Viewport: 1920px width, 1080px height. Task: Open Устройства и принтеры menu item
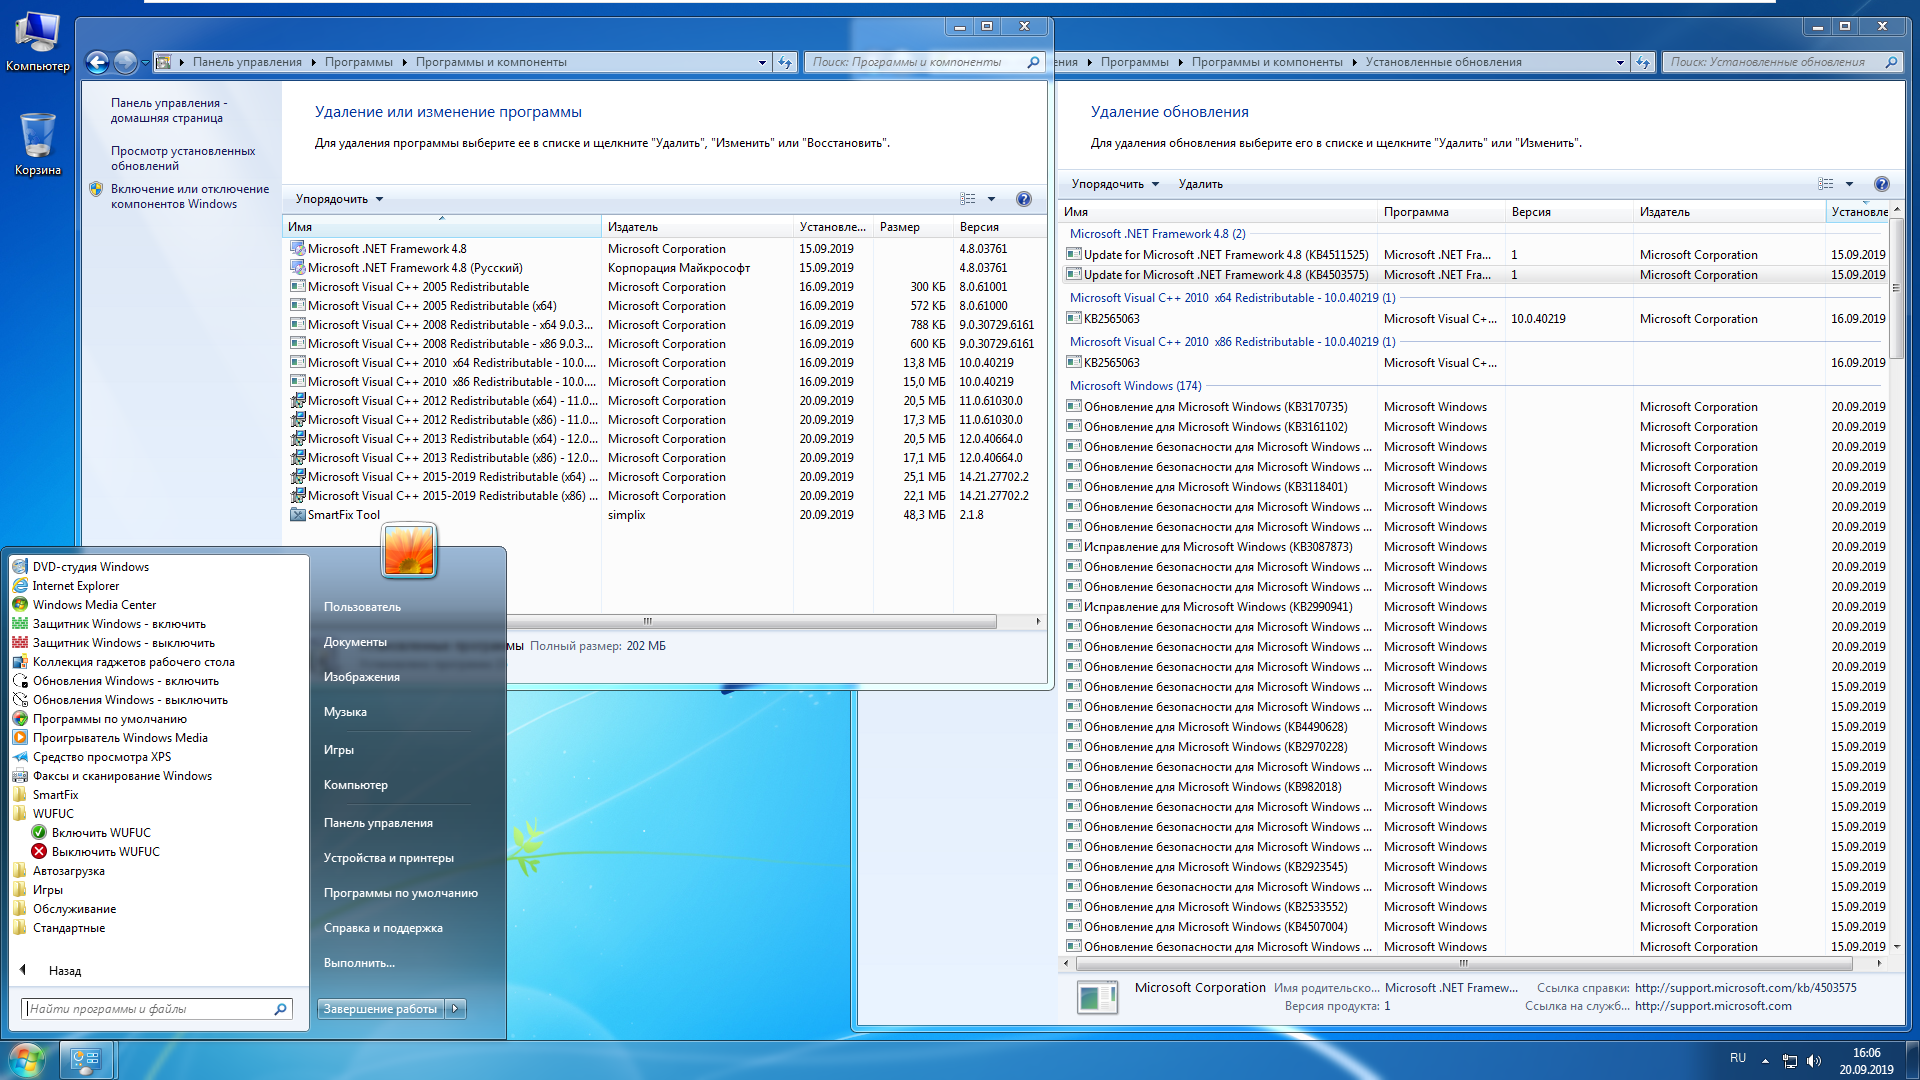point(388,858)
